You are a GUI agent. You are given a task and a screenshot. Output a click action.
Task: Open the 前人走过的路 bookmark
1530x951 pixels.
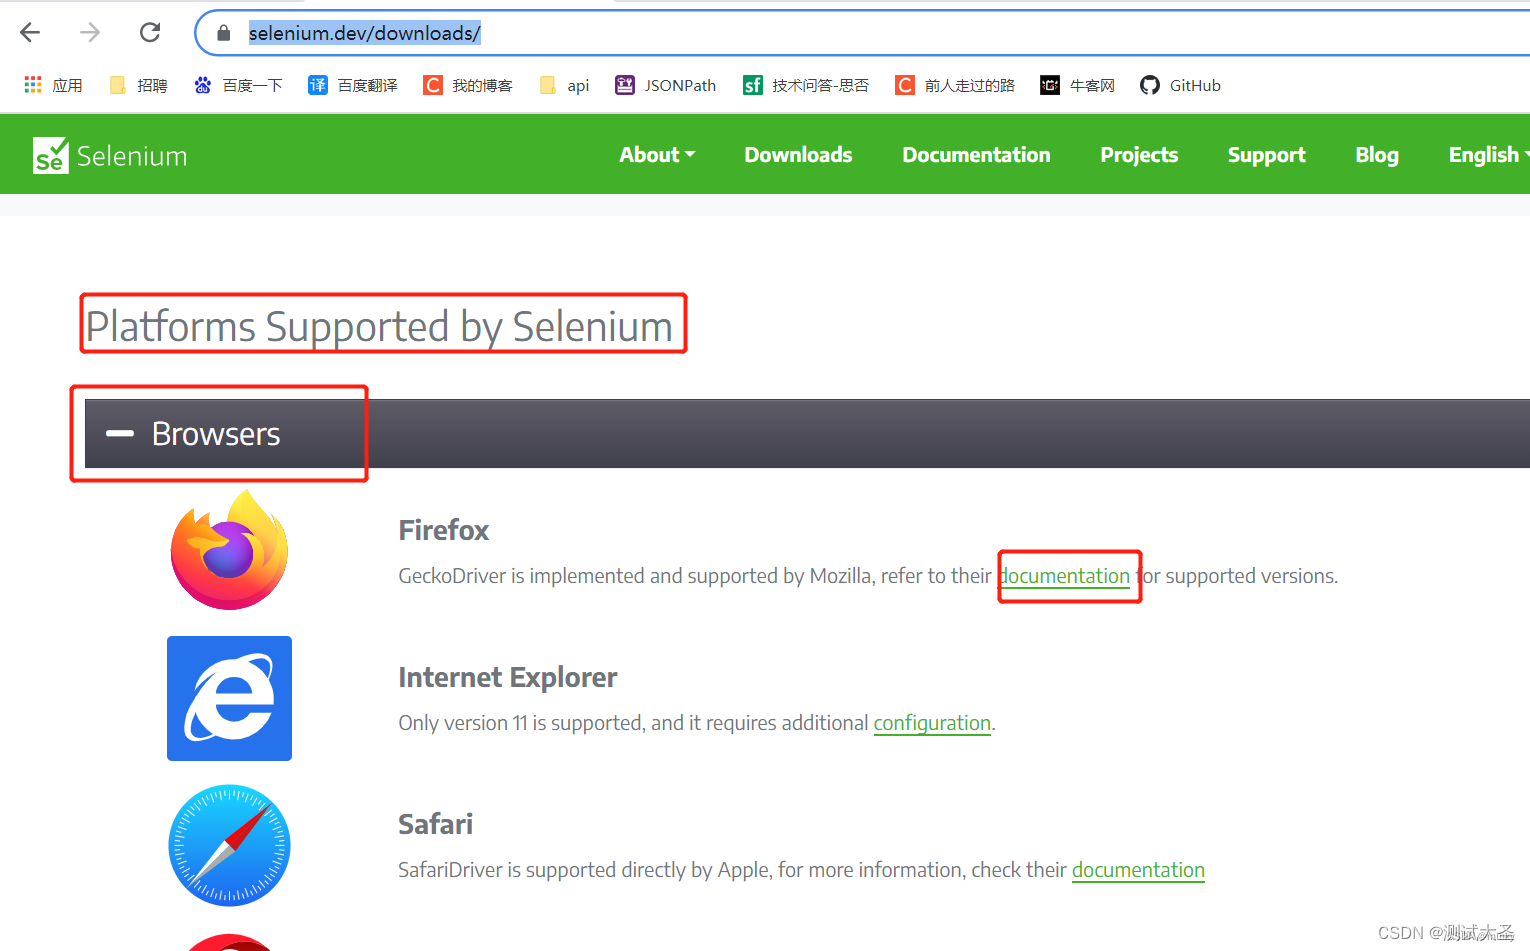[x=955, y=85]
